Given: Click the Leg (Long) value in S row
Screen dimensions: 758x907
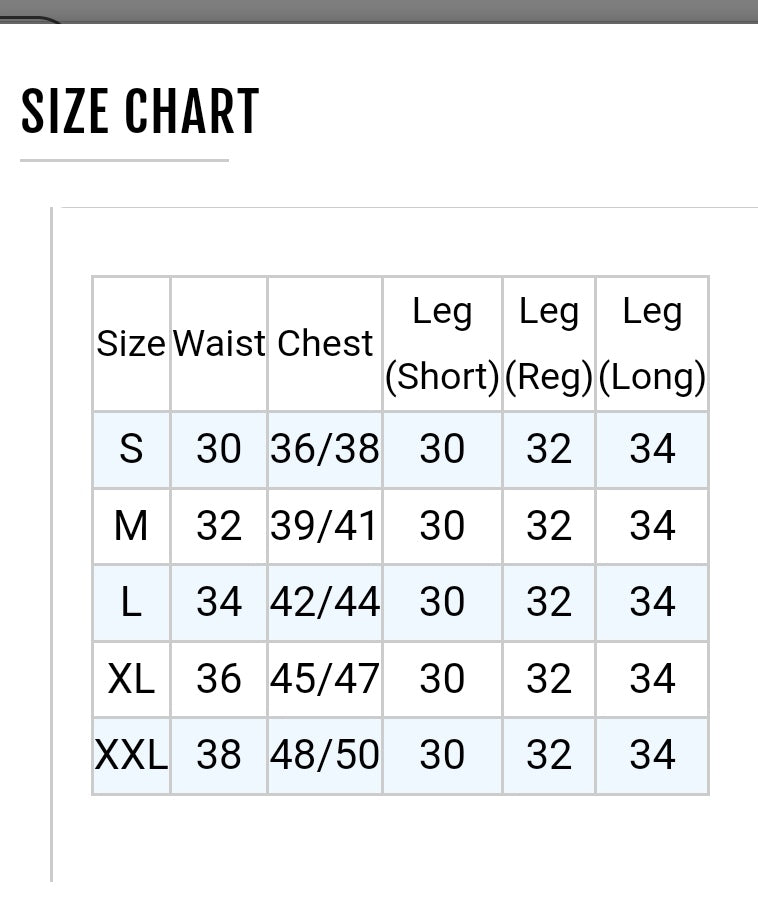Looking at the screenshot, I should coord(652,449).
